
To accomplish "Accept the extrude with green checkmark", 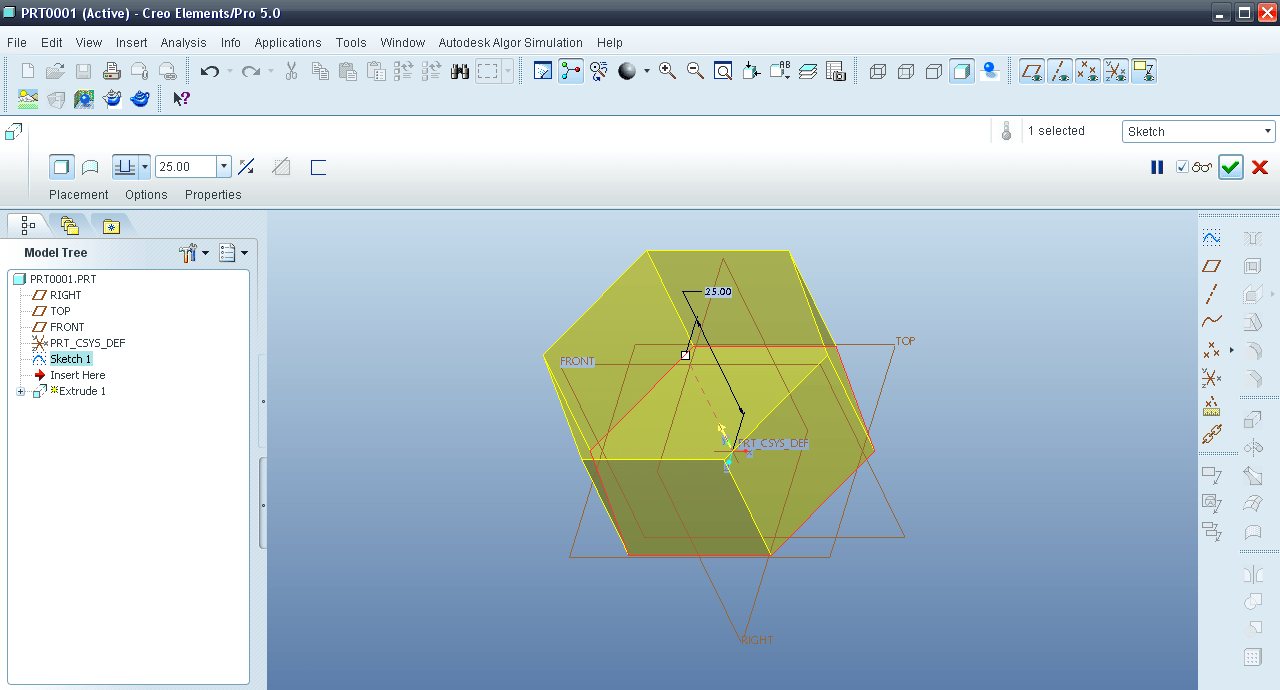I will click(x=1231, y=167).
